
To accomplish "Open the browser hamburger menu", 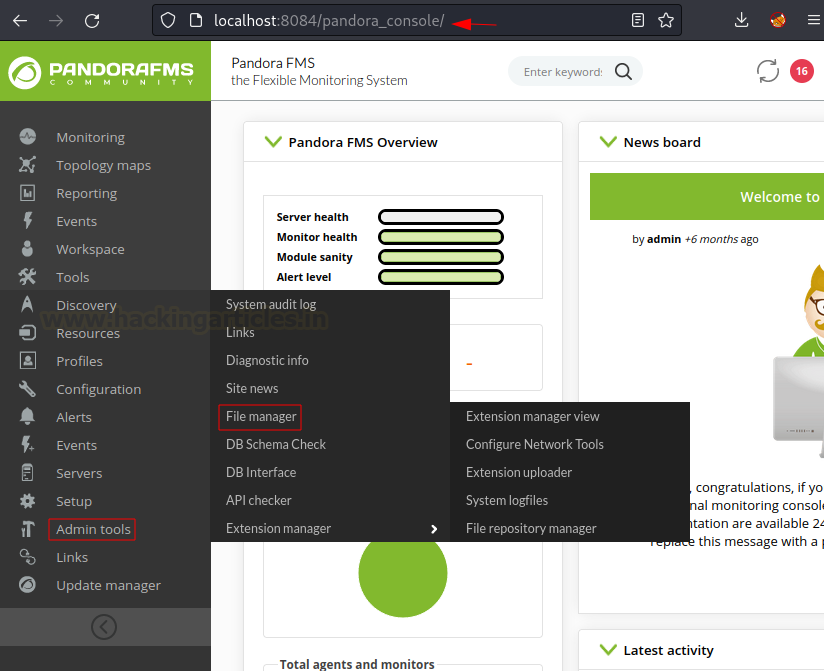I will coord(813,20).
